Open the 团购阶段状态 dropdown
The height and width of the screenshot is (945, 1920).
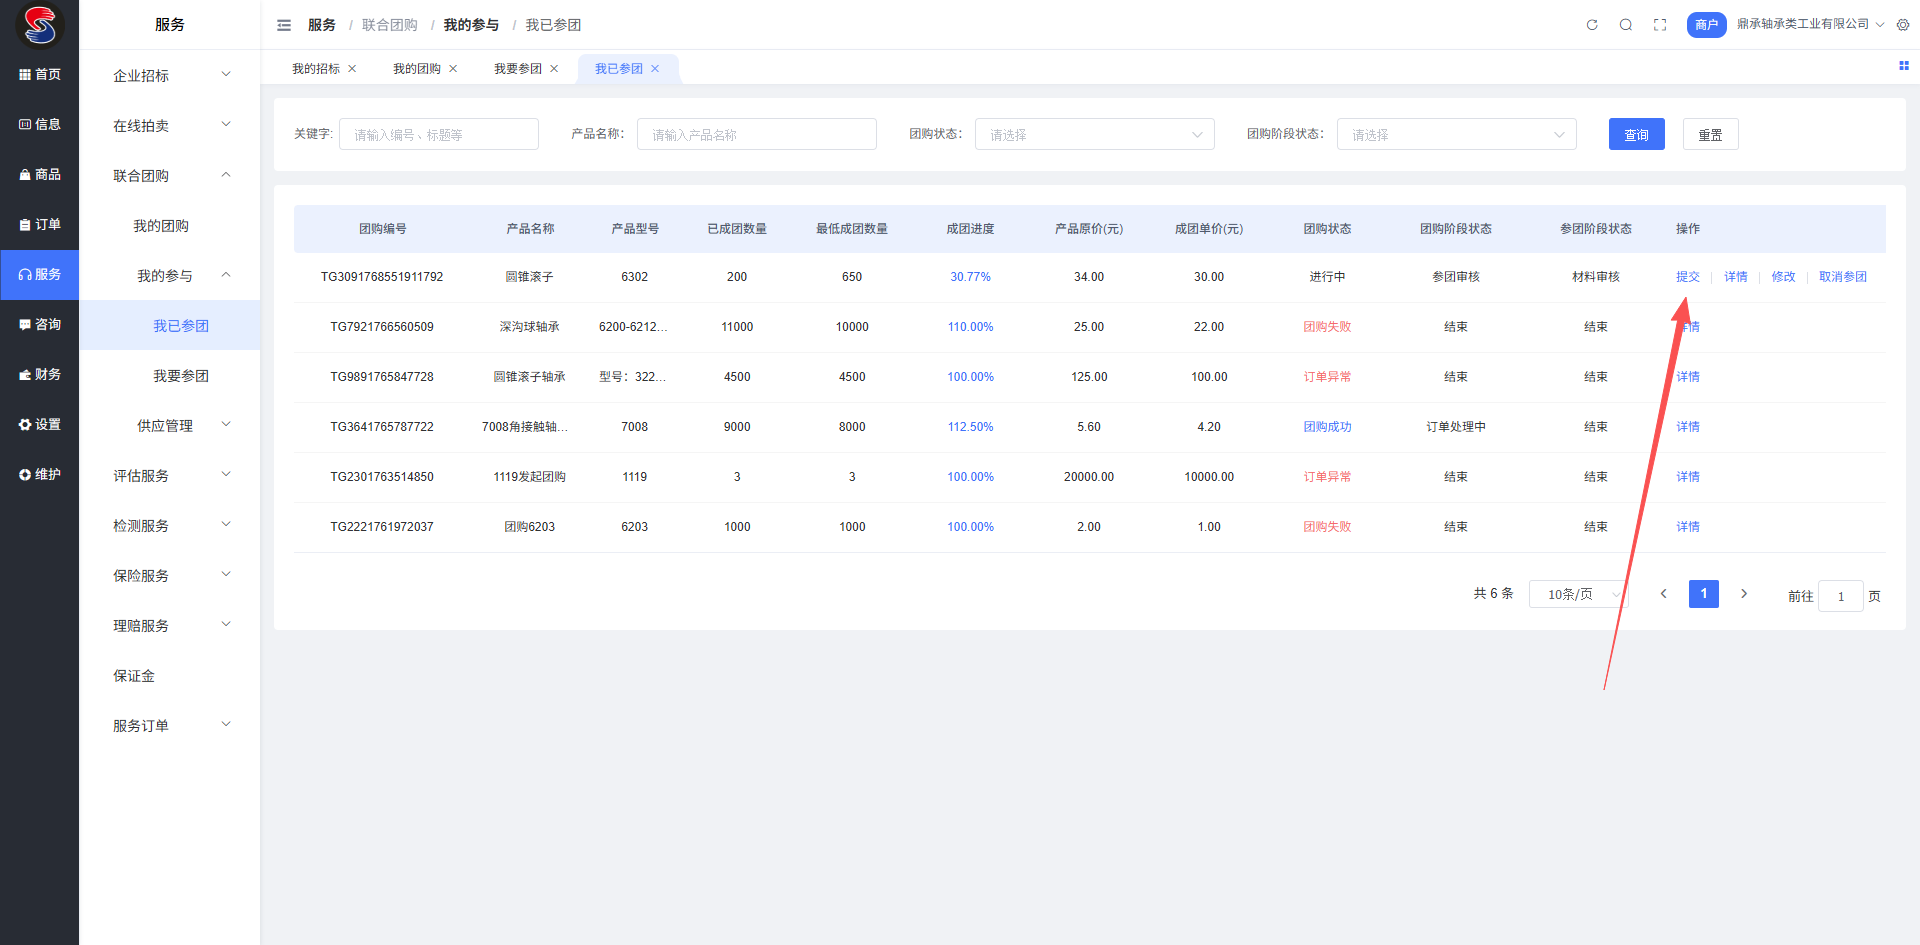pyautogui.click(x=1456, y=135)
